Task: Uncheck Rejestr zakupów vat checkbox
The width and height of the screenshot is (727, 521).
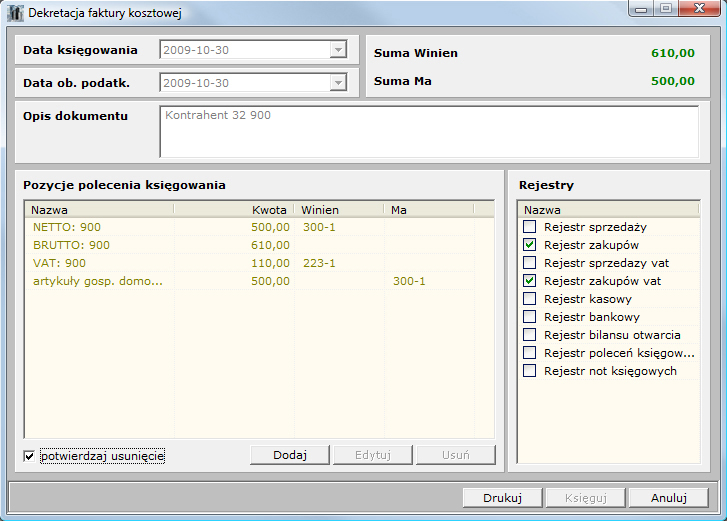Action: click(529, 281)
